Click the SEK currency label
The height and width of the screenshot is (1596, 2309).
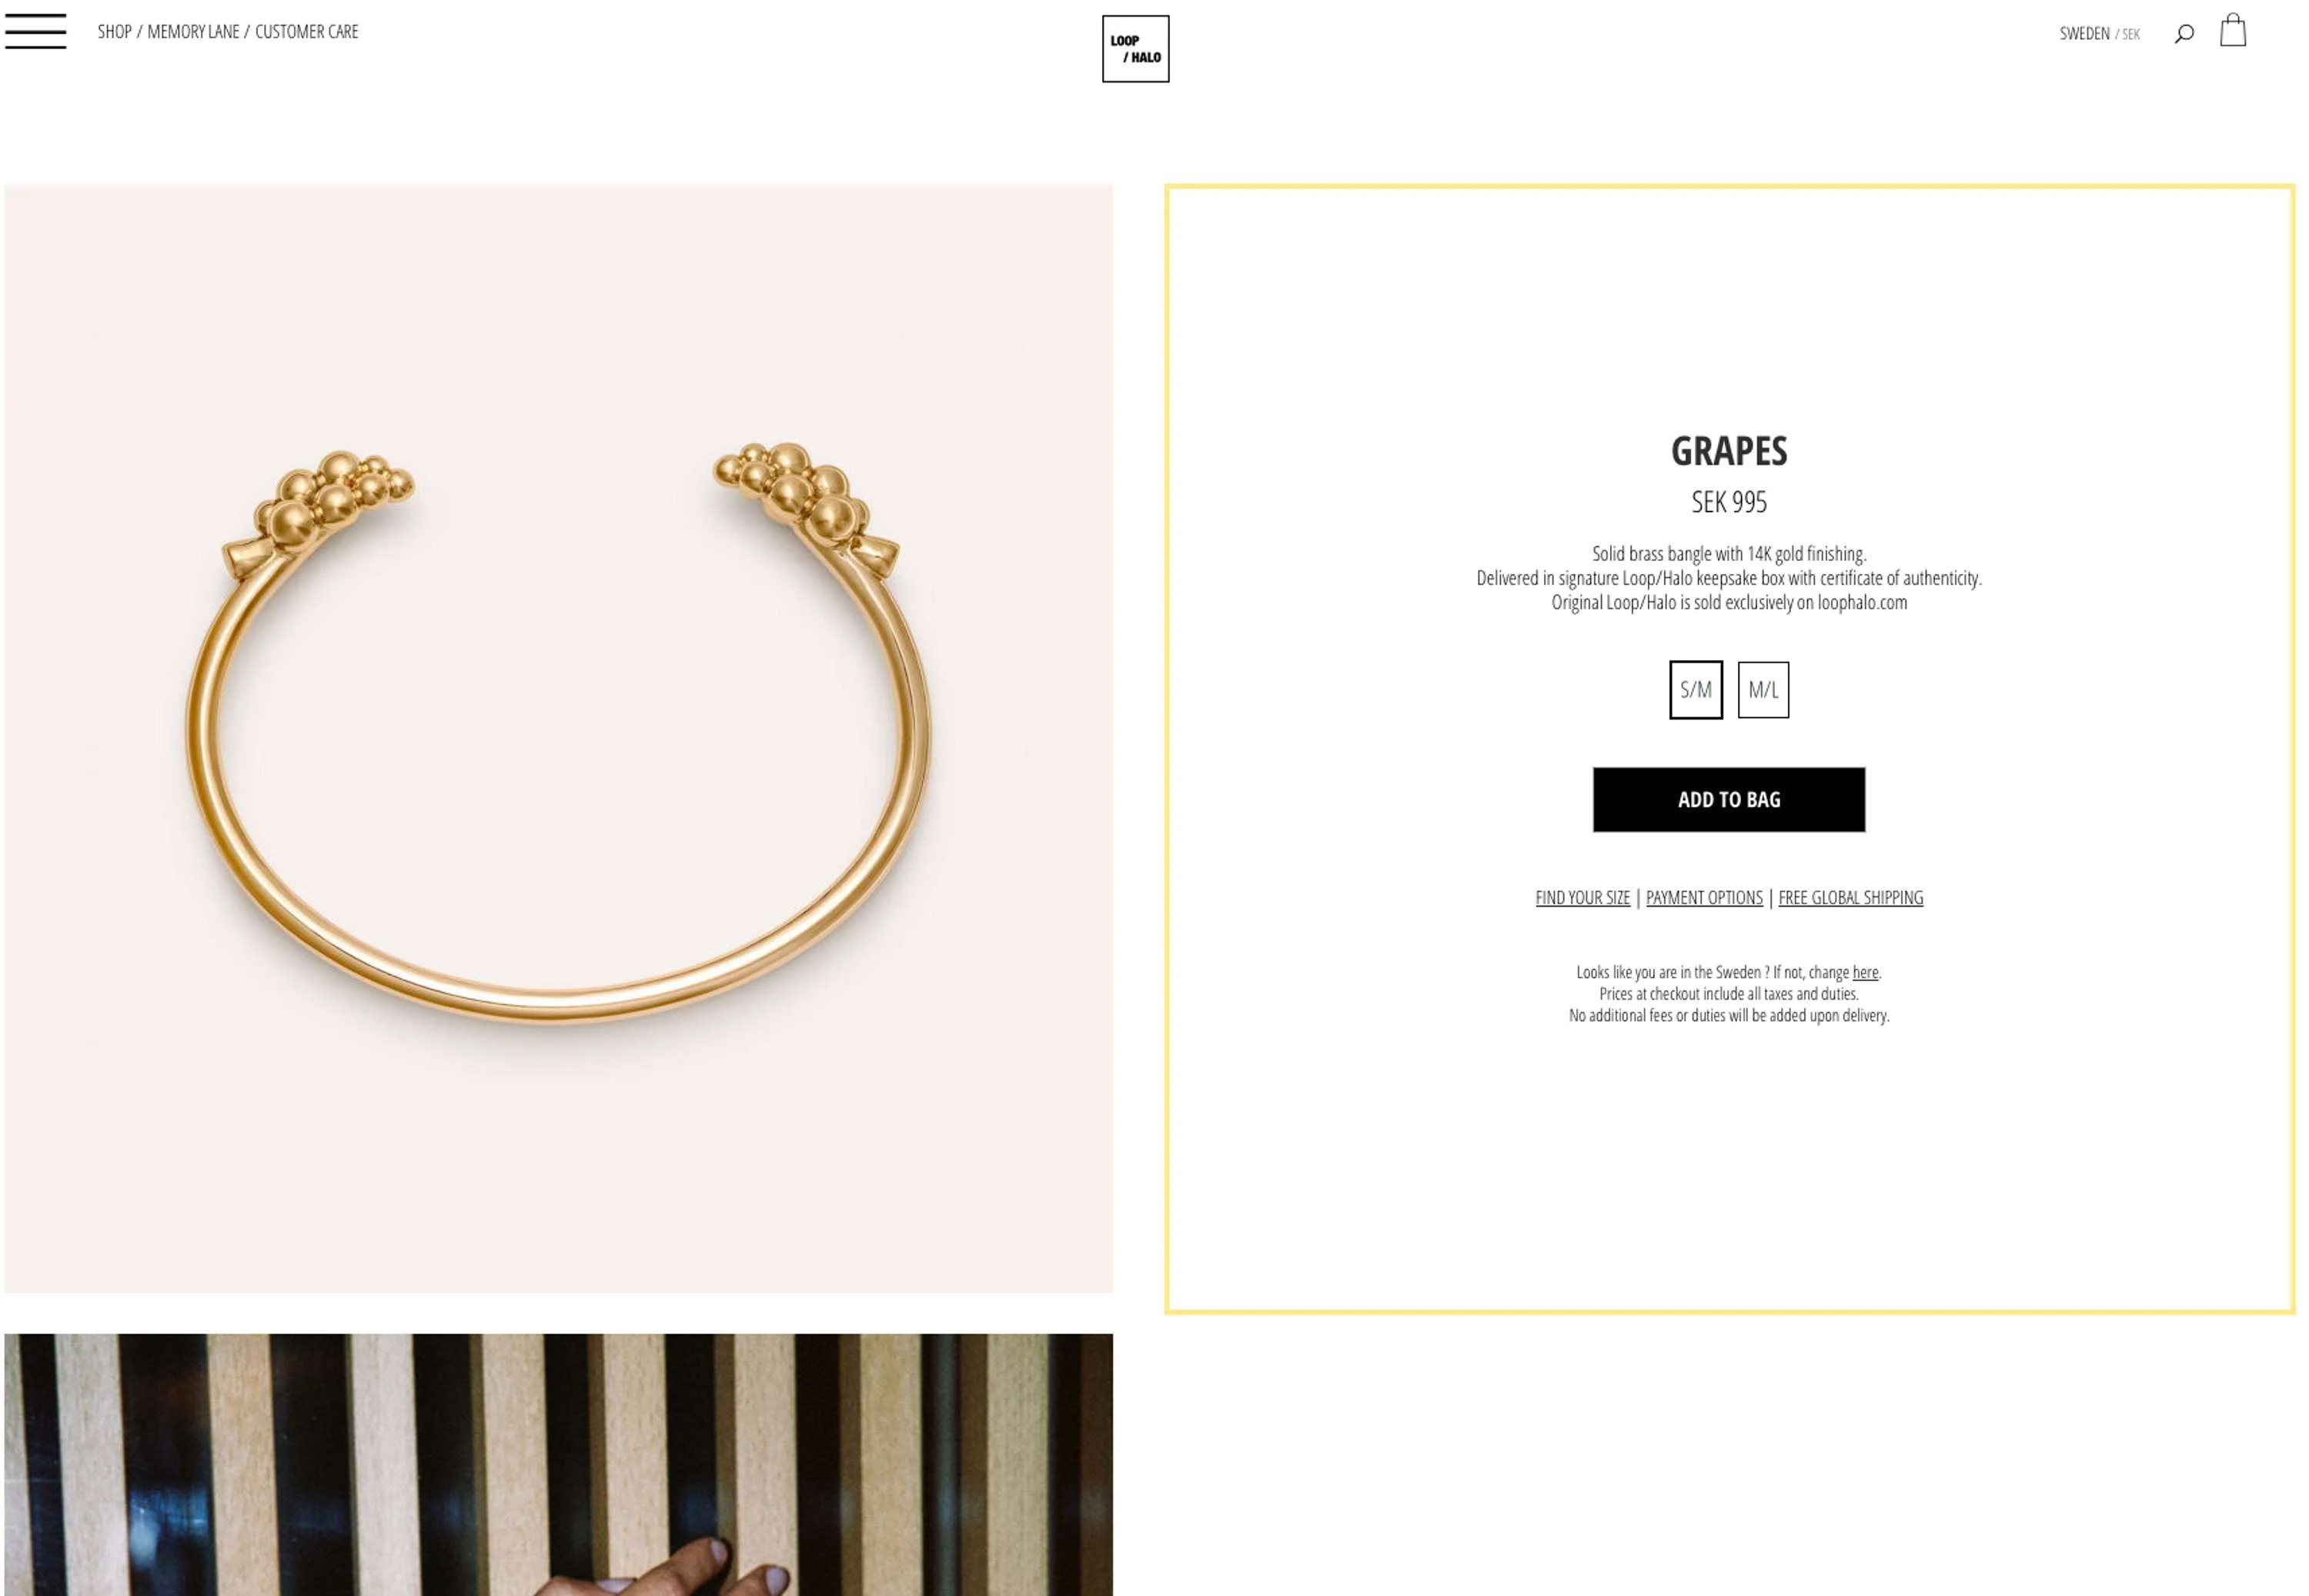[2130, 34]
